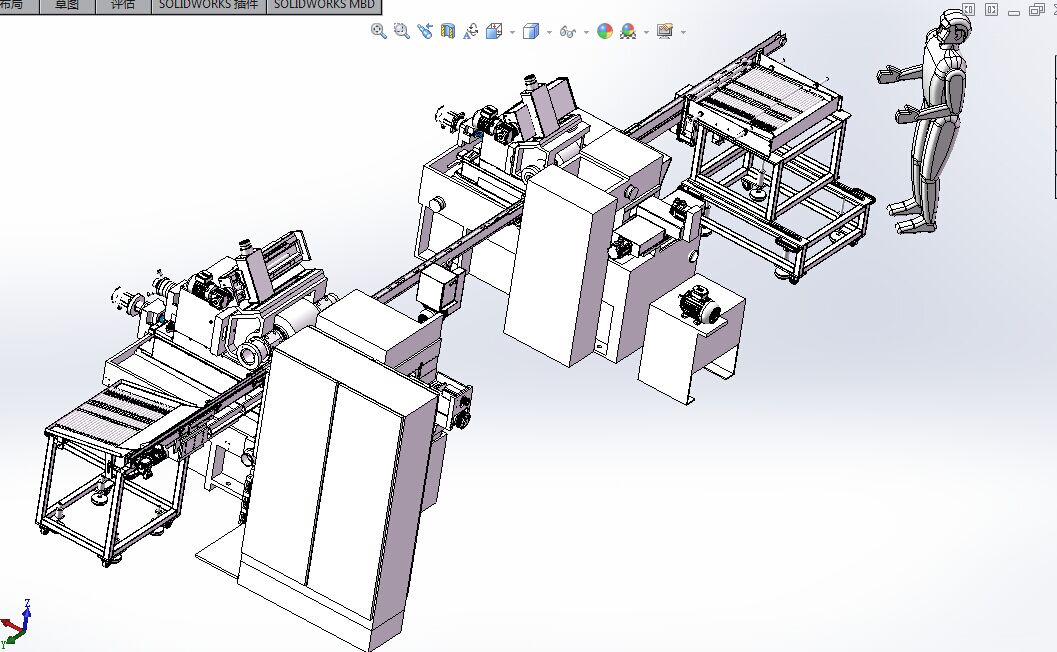1057x652 pixels.
Task: Click the Zoom to Fit icon
Action: [379, 31]
